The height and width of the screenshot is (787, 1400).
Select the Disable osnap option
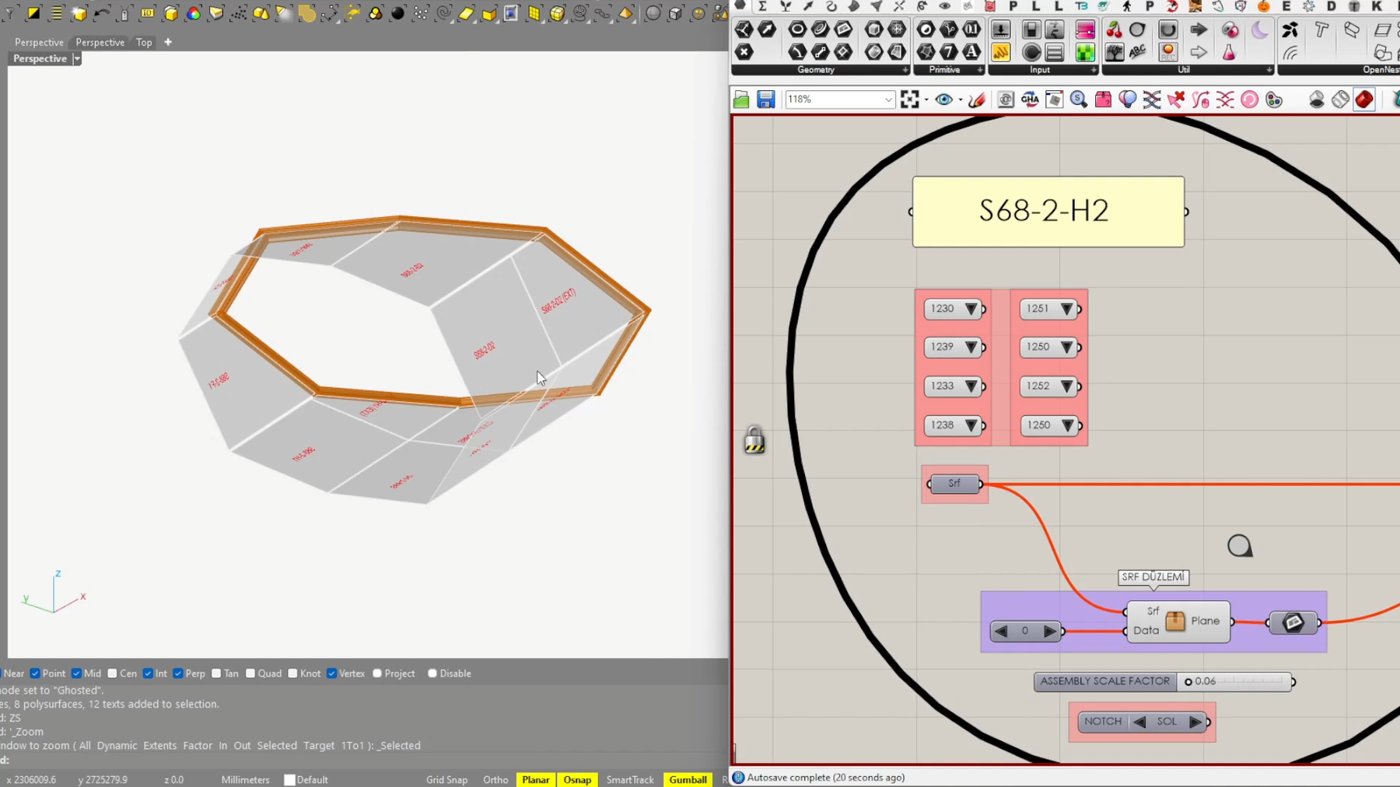click(432, 674)
